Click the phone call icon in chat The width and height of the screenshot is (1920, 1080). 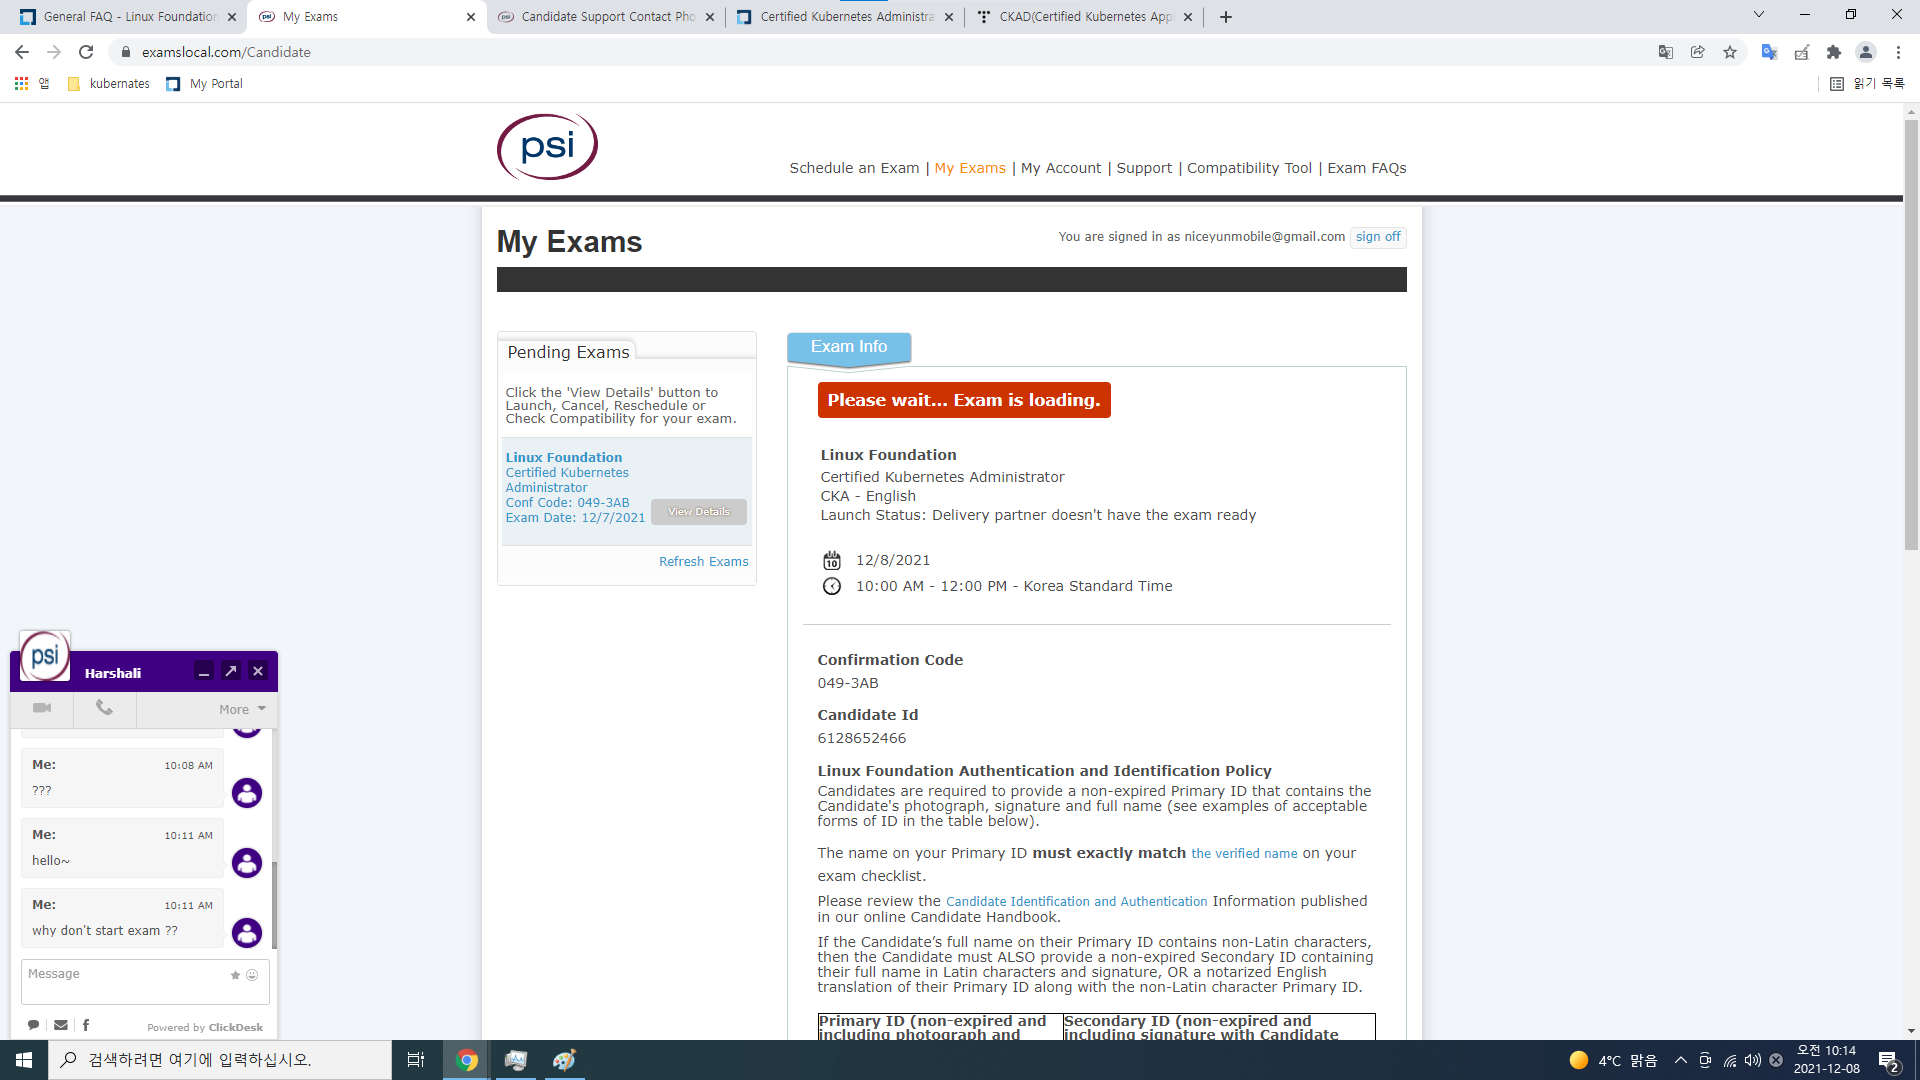[103, 709]
